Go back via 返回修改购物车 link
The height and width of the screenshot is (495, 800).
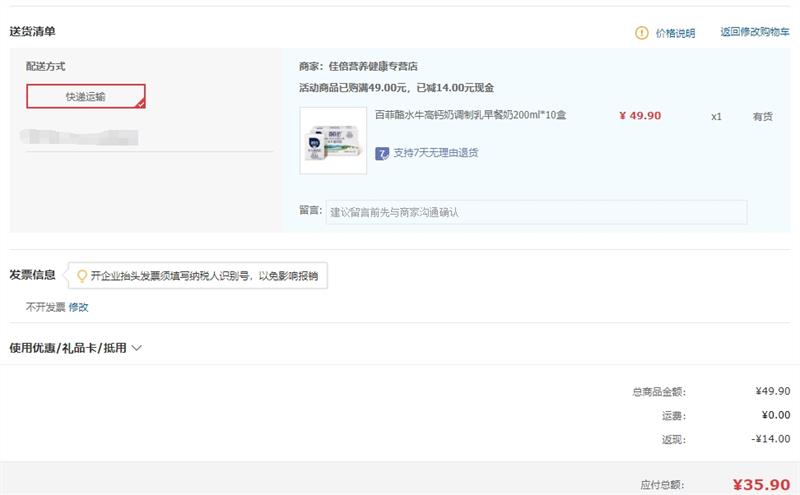(x=755, y=32)
